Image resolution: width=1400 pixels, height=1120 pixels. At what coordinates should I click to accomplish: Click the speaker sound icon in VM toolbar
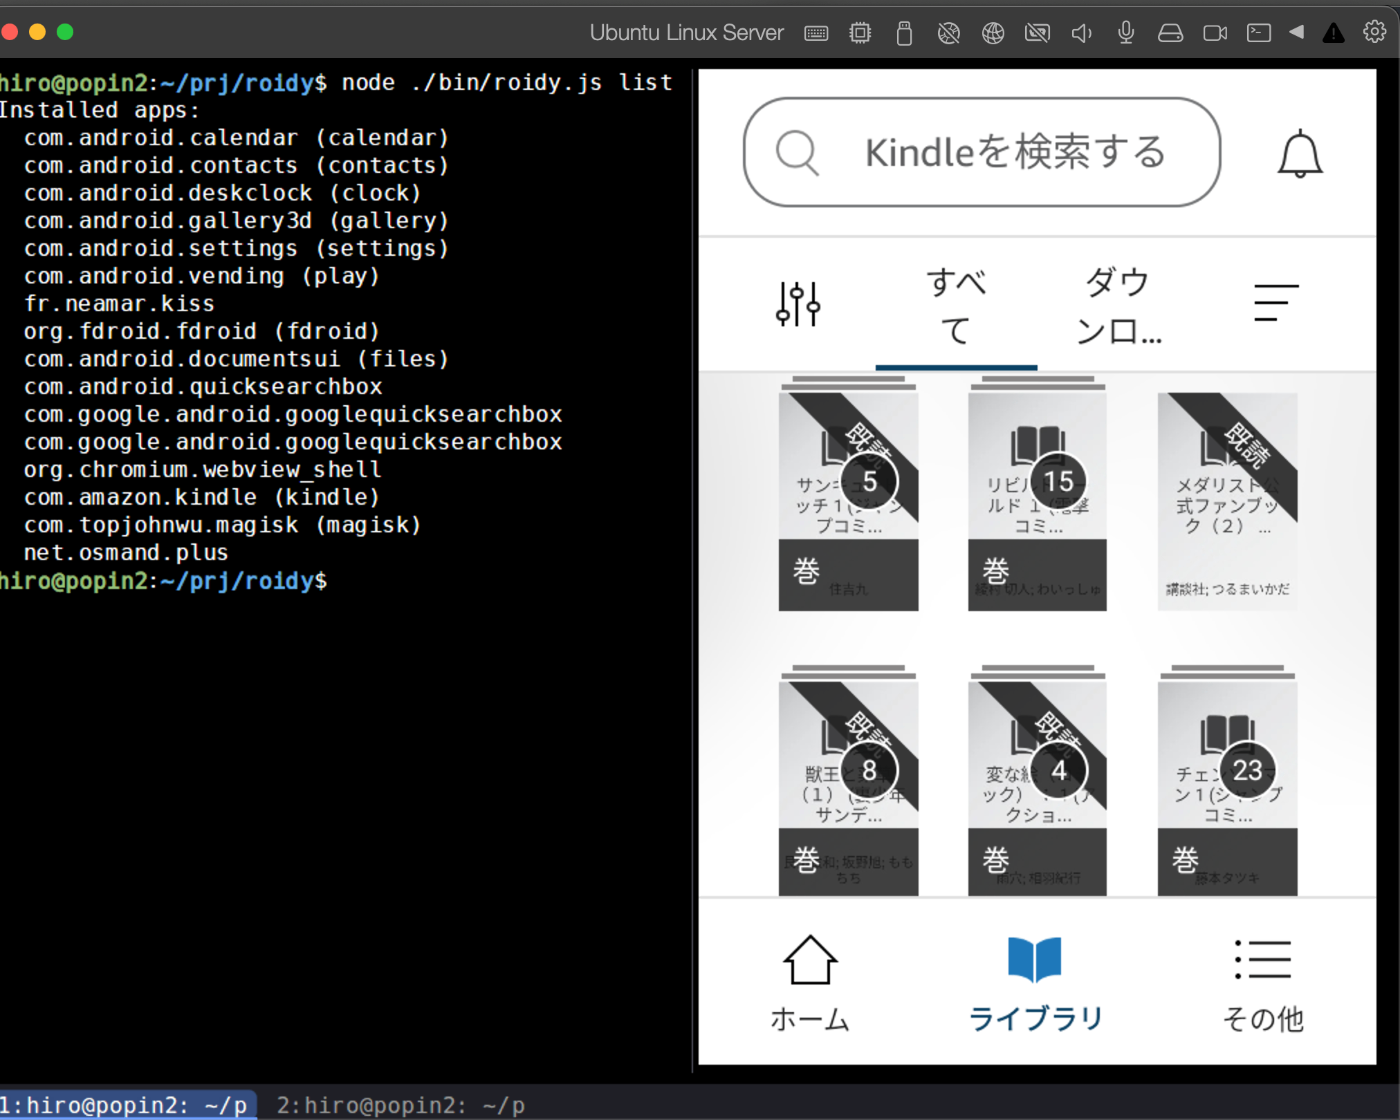pos(1081,33)
